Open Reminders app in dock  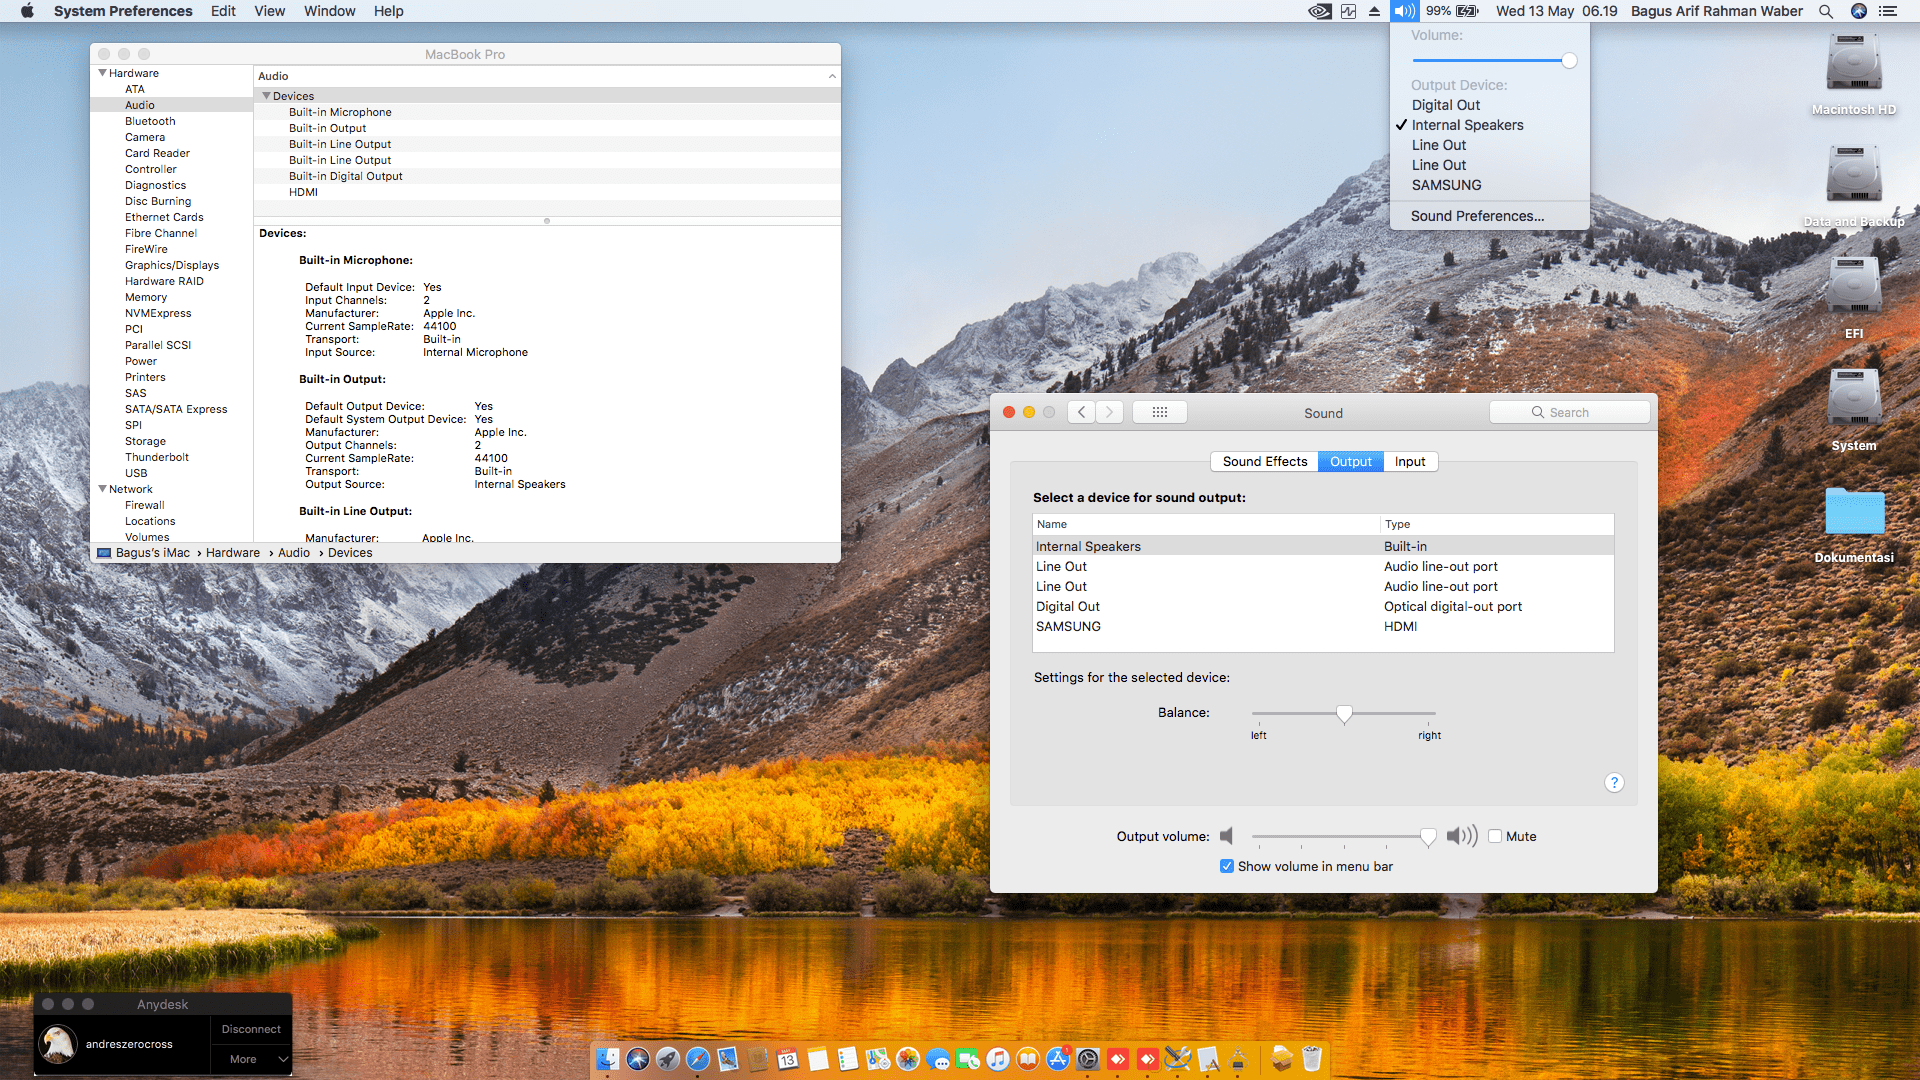pos(848,1059)
